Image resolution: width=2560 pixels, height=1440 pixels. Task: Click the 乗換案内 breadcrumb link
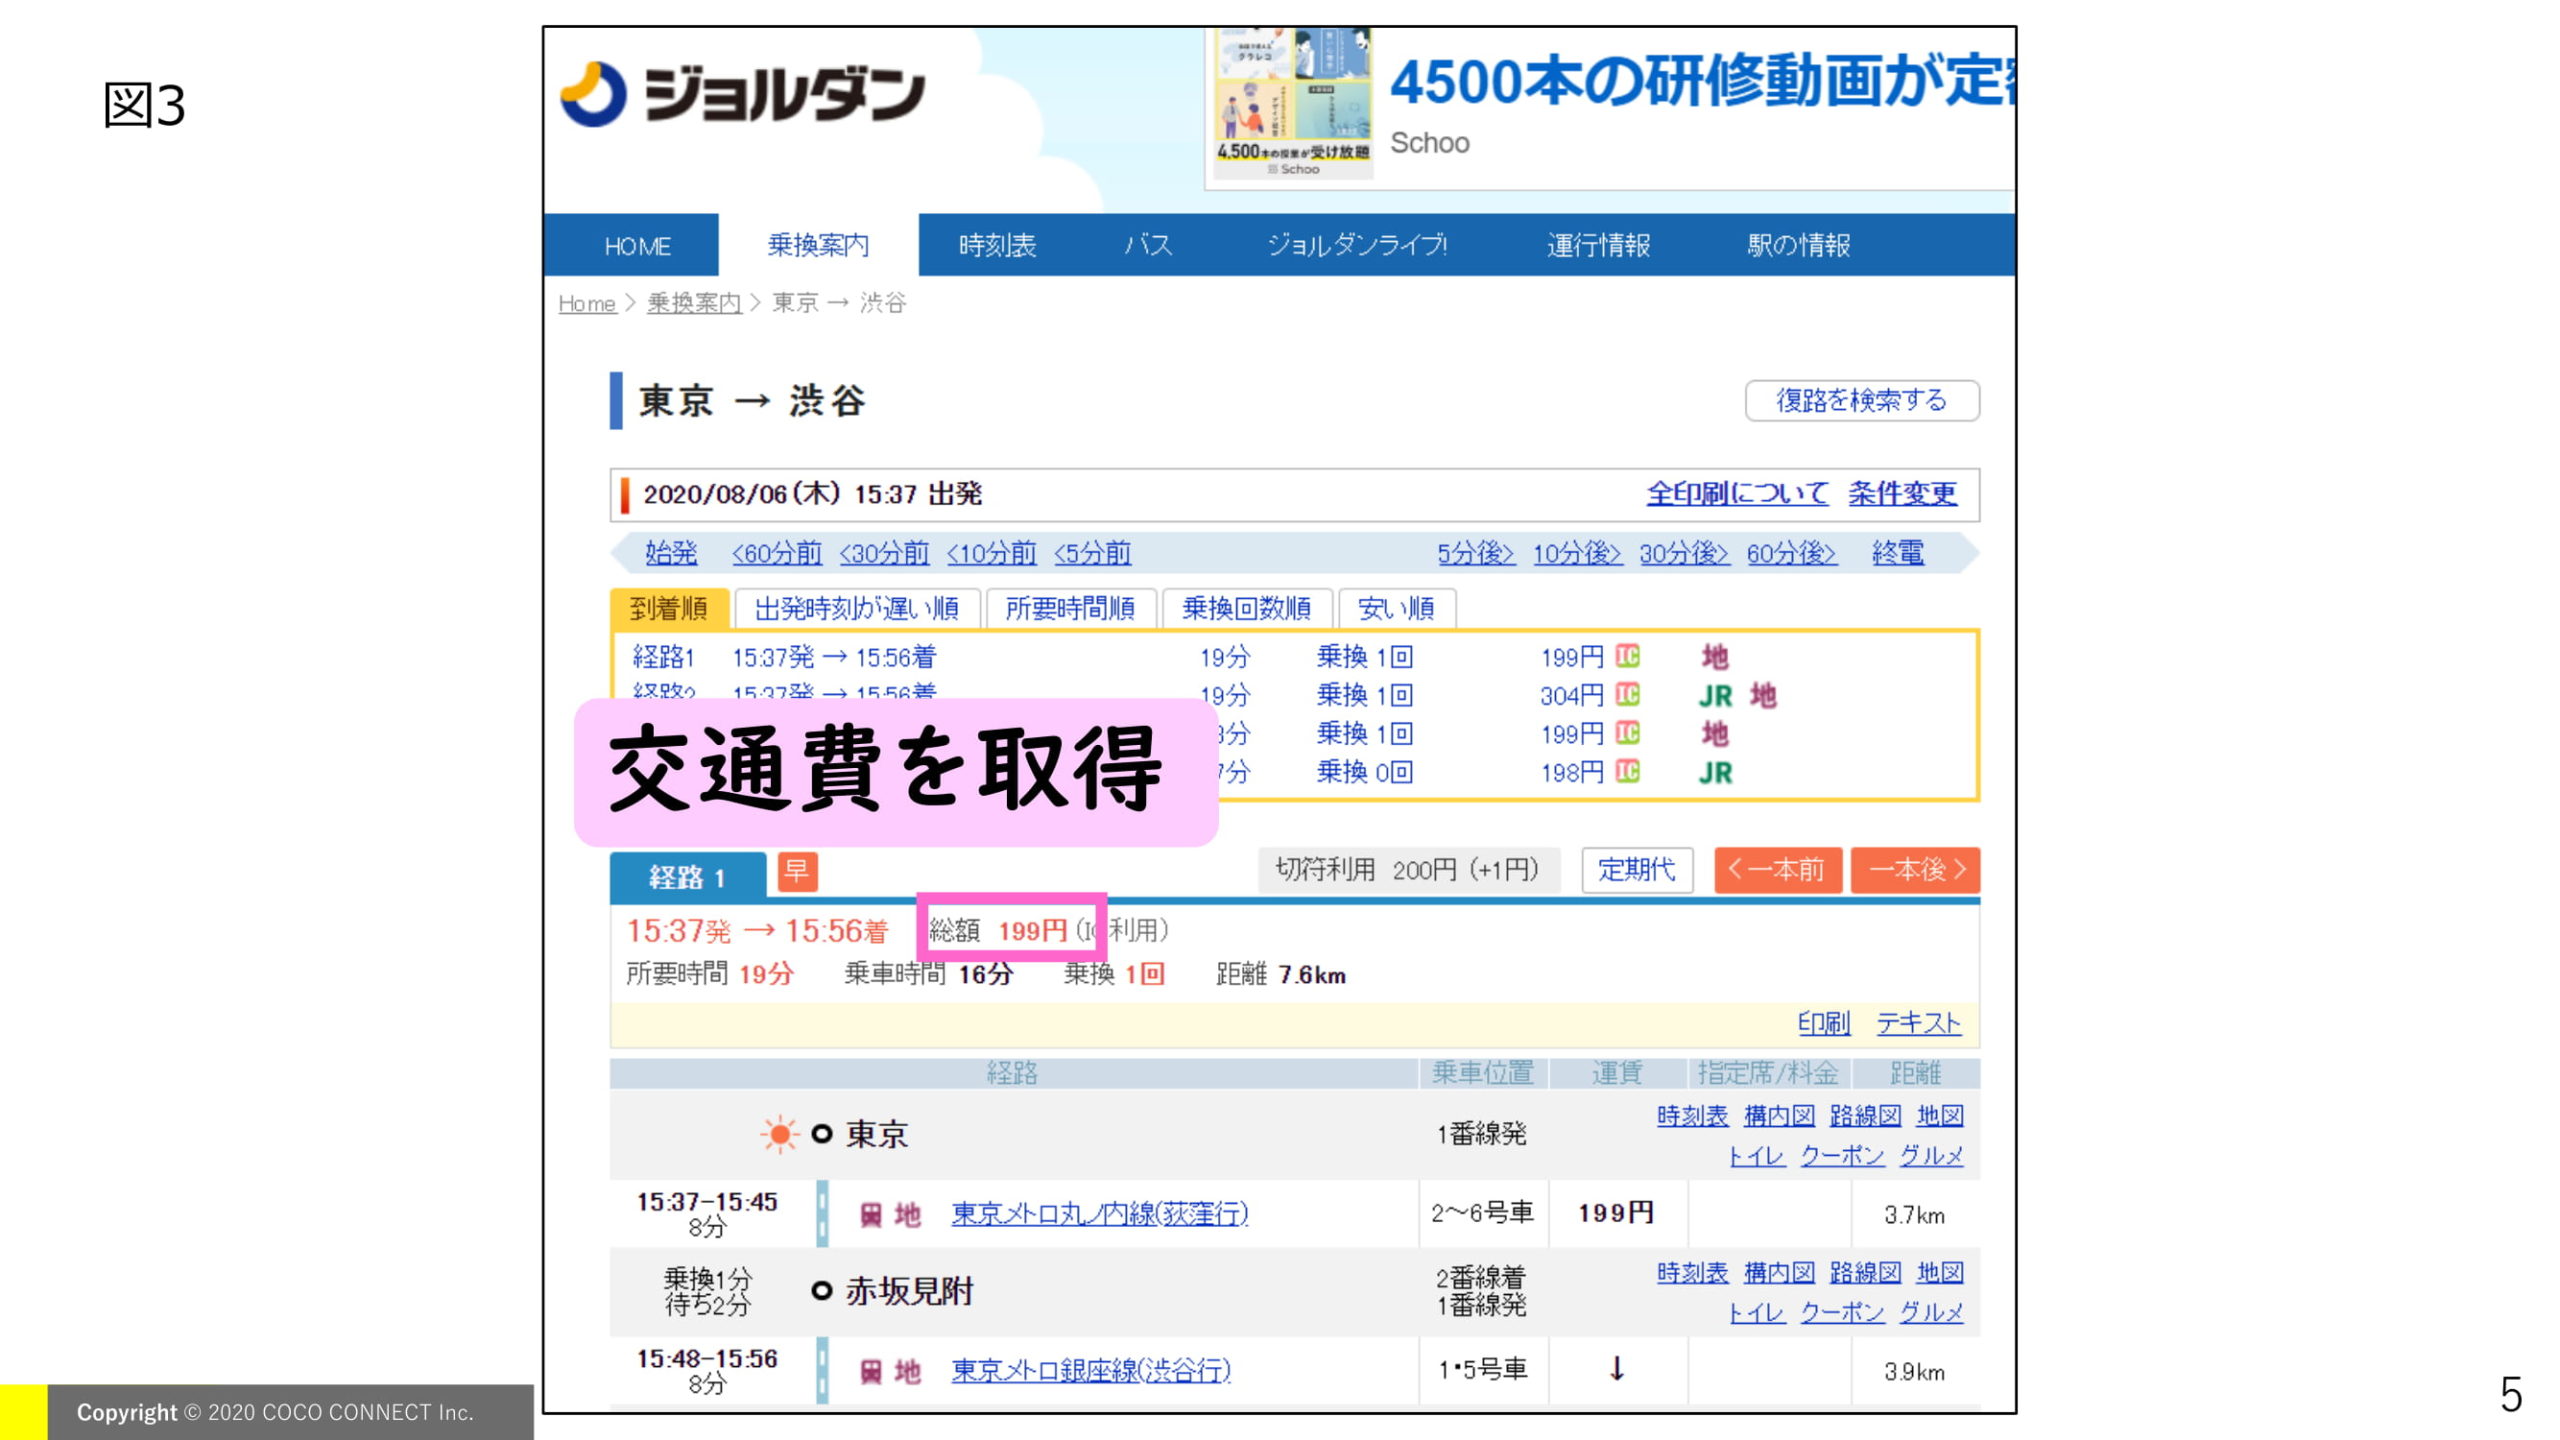click(x=694, y=303)
